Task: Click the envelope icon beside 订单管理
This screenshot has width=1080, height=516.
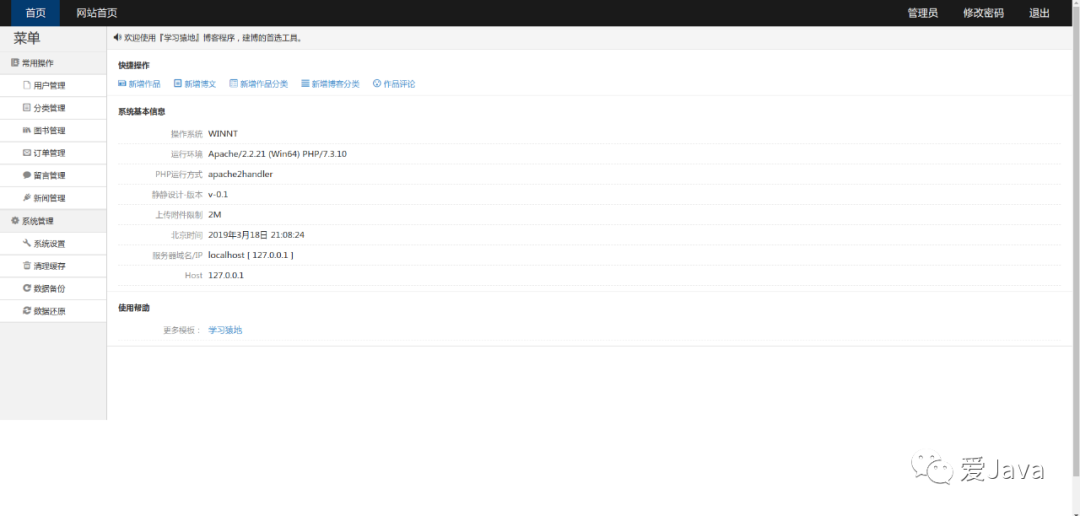Action: pyautogui.click(x=27, y=152)
